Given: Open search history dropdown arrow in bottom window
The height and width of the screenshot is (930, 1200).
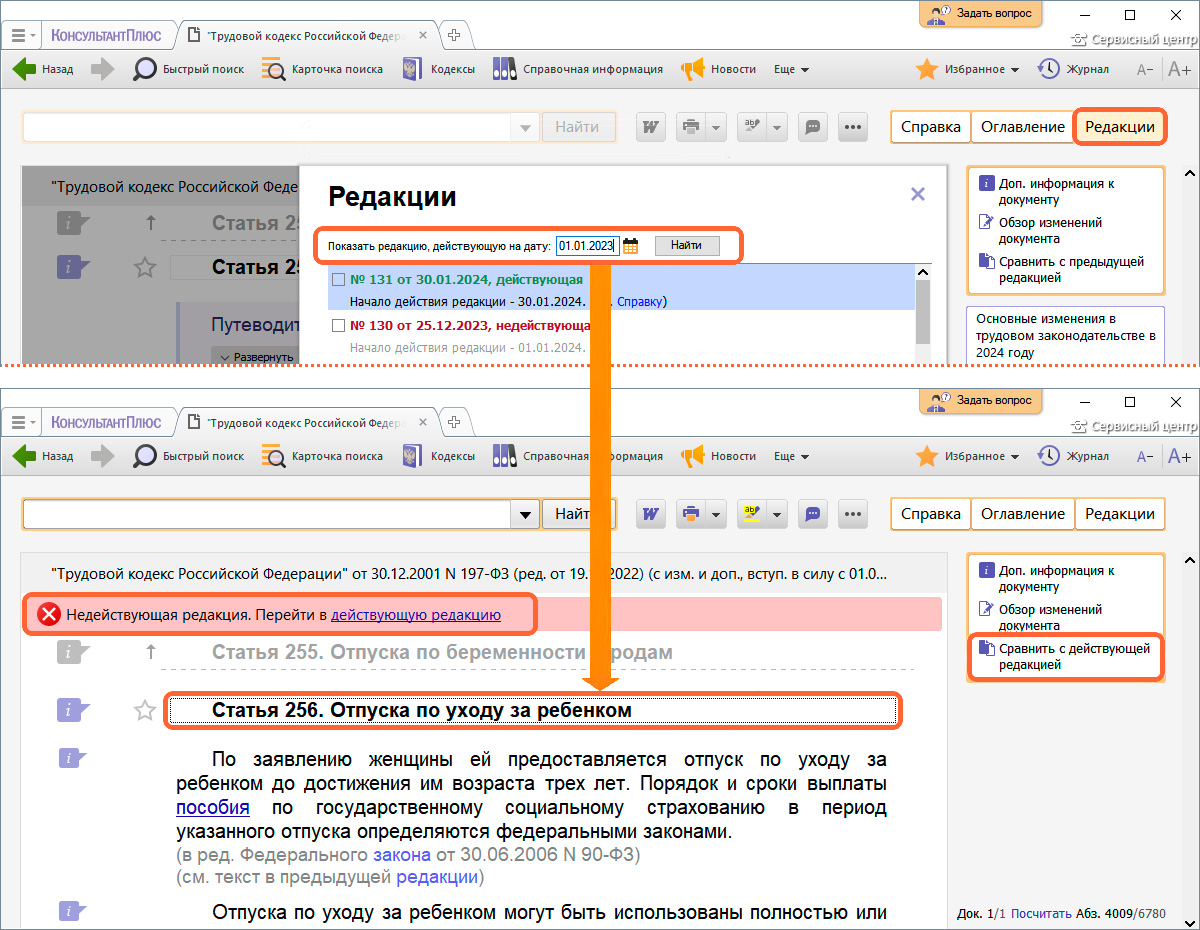Looking at the screenshot, I should [524, 515].
